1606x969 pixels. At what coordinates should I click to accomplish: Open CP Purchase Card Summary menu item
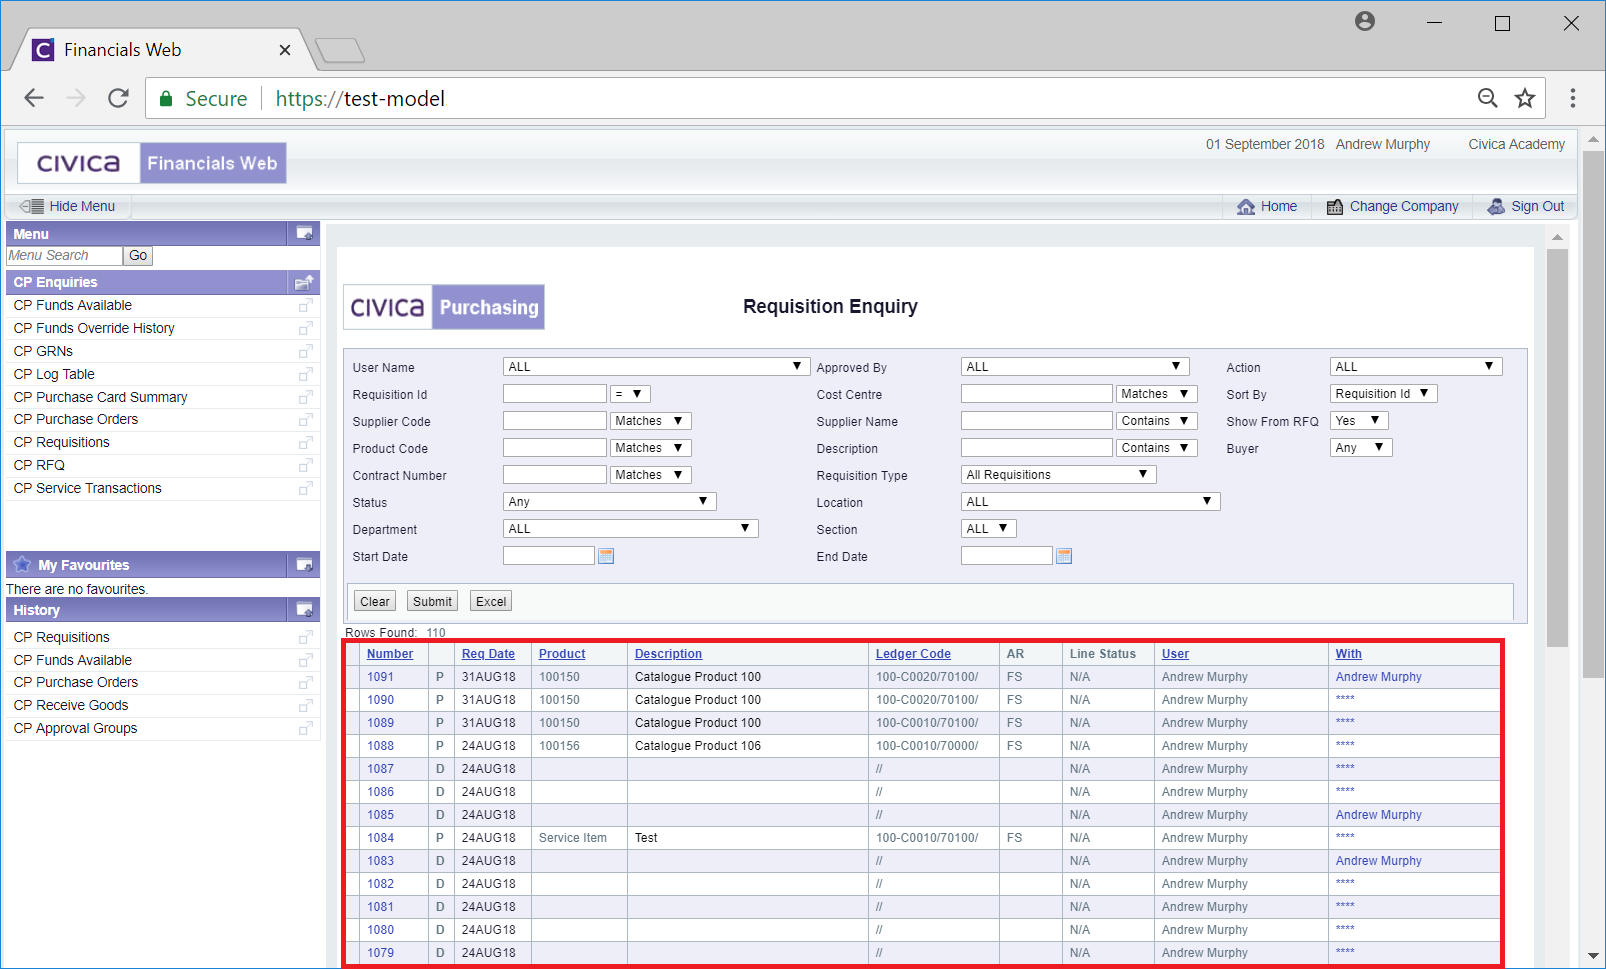click(x=100, y=397)
